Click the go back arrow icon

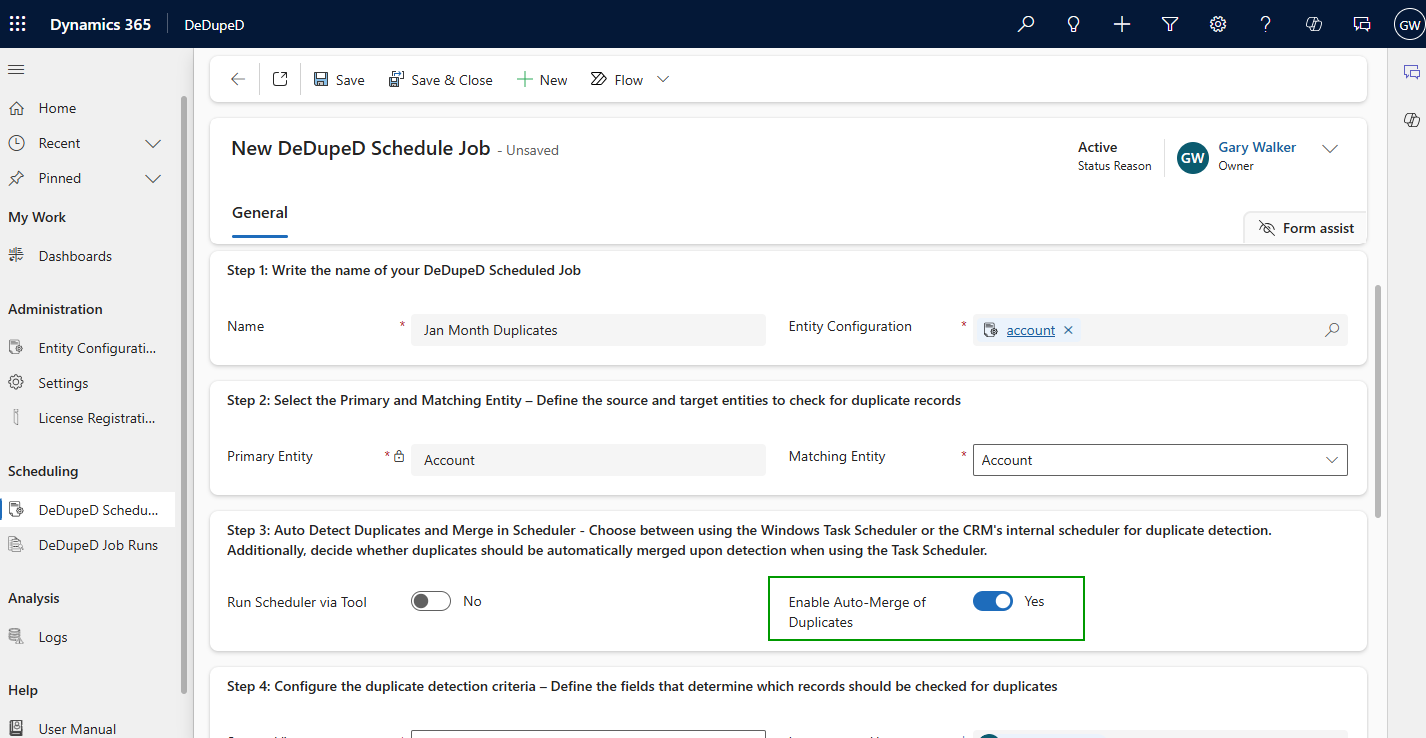pyautogui.click(x=237, y=80)
